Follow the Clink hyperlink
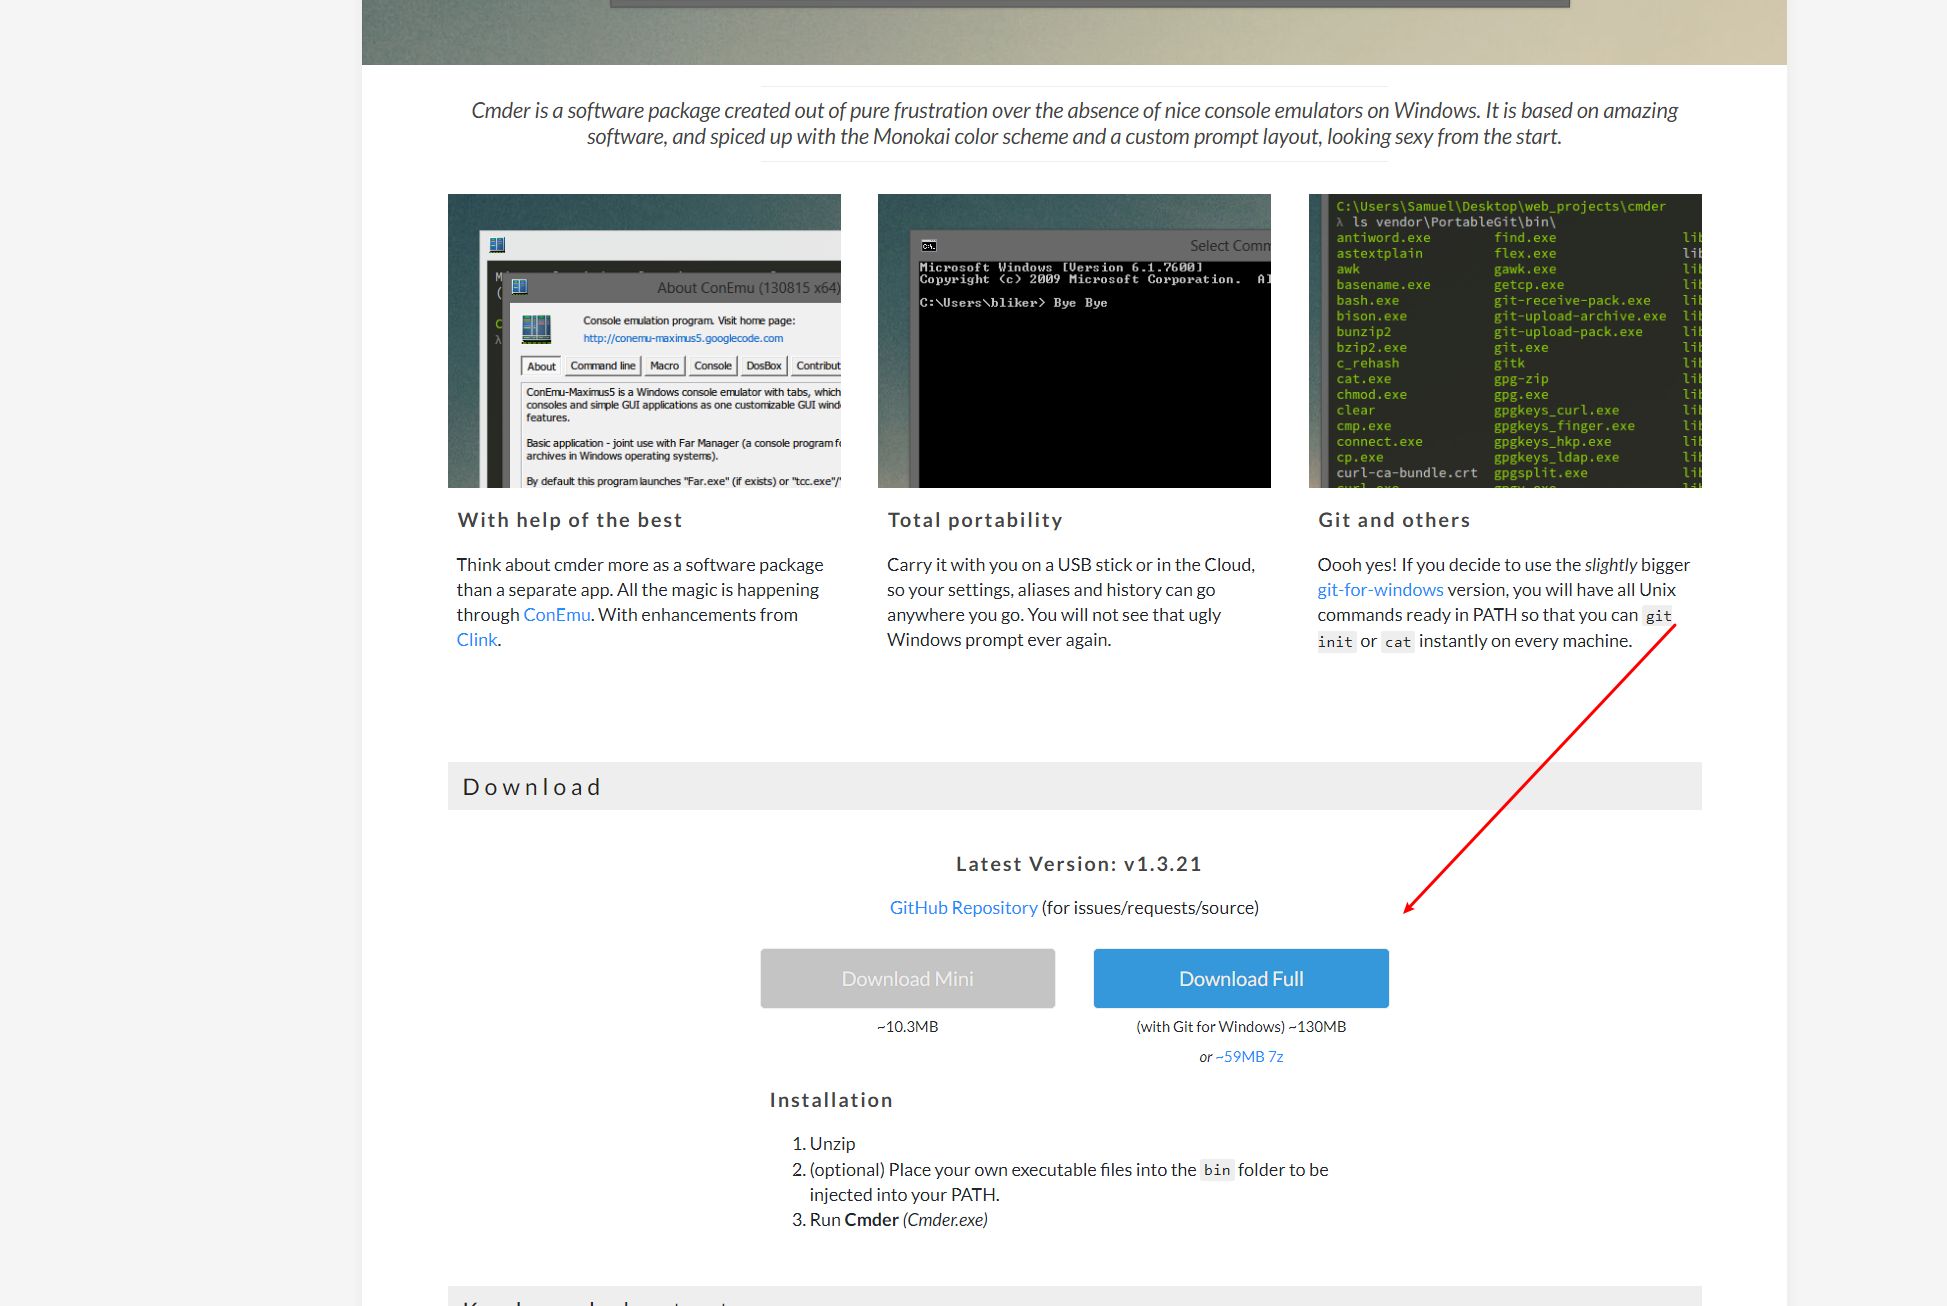 point(476,639)
